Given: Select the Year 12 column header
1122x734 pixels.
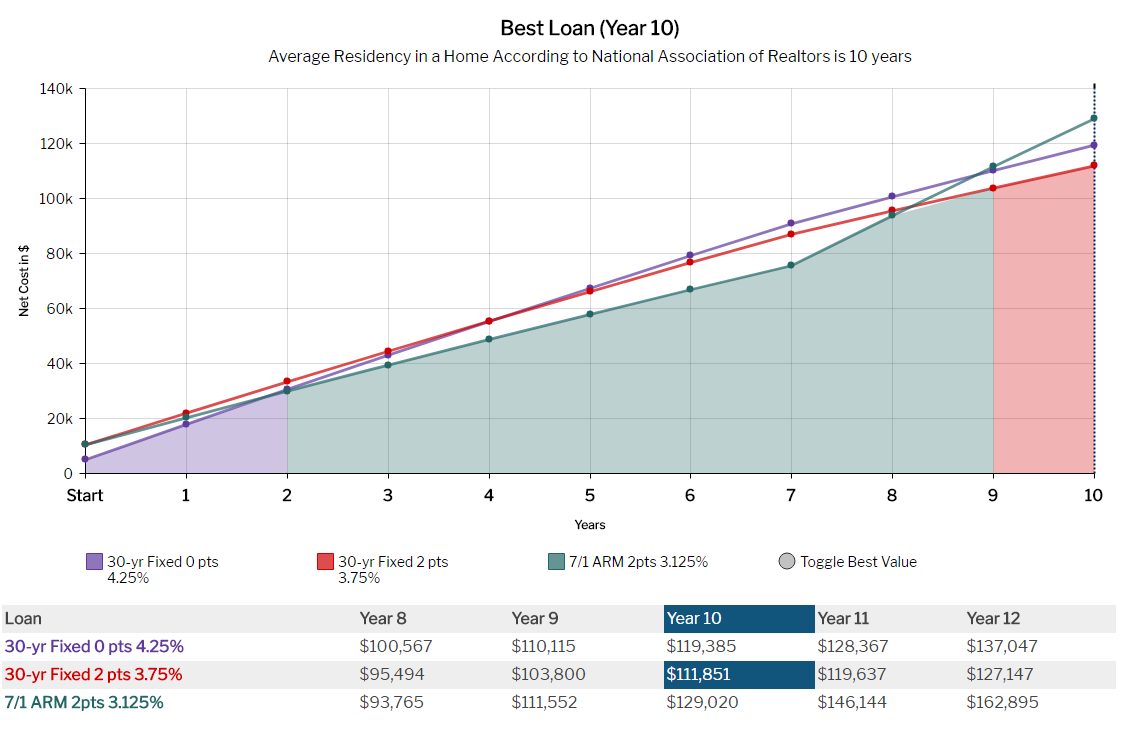Looking at the screenshot, I should [994, 619].
